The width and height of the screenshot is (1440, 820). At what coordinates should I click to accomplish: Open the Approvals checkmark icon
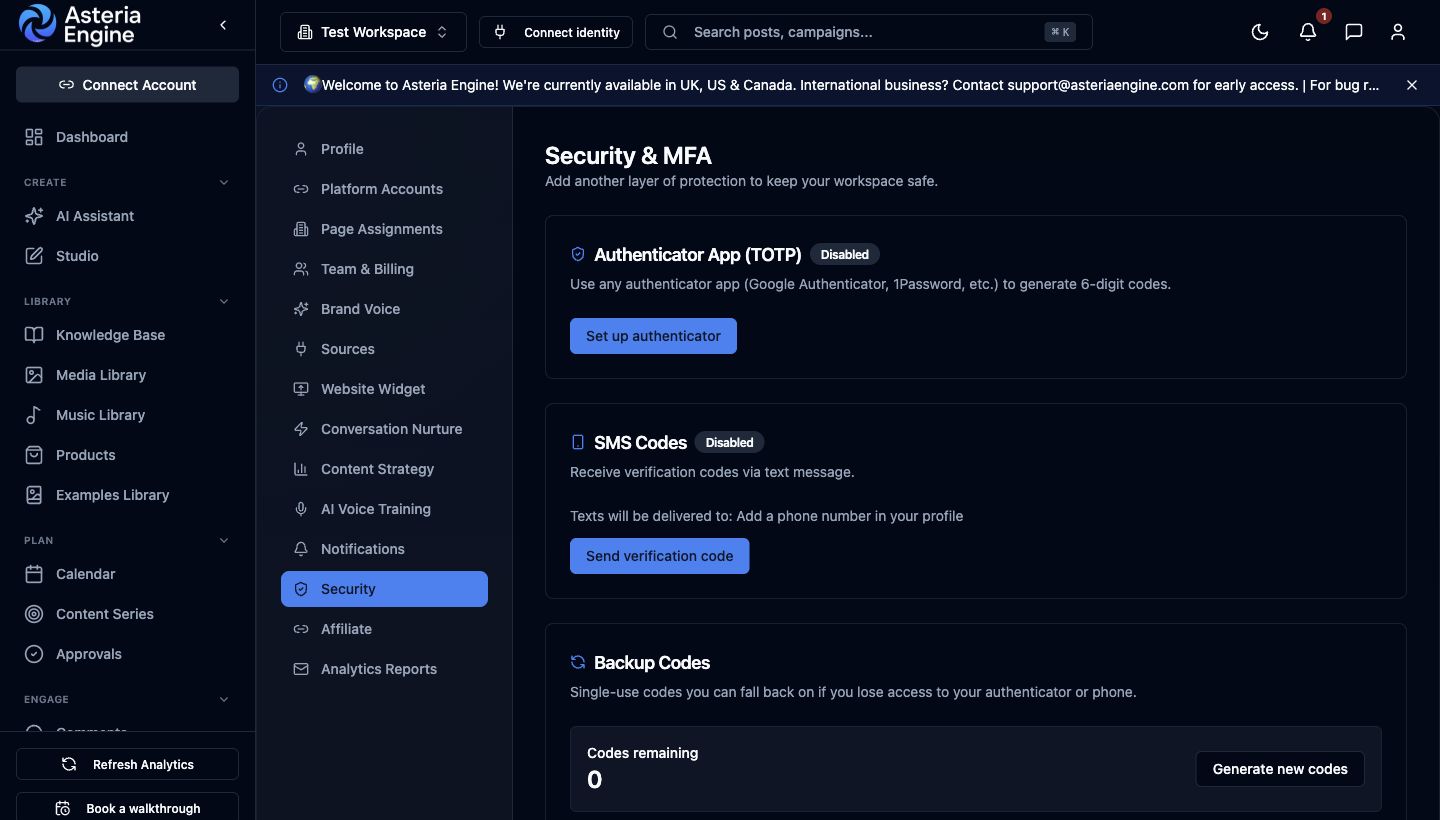point(34,654)
